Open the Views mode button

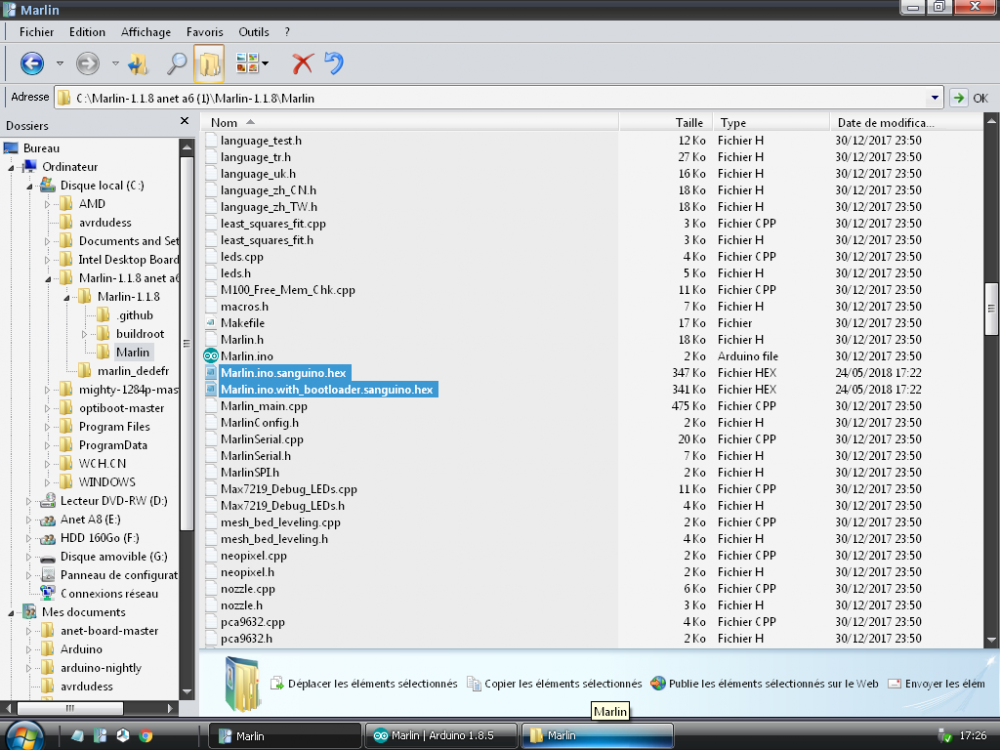click(247, 63)
